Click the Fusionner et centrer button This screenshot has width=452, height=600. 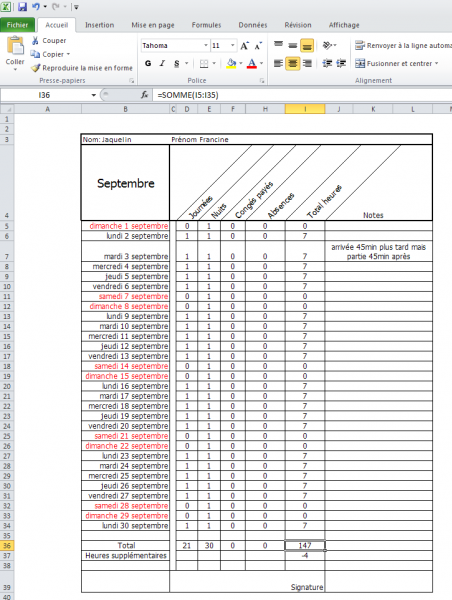pyautogui.click(x=397, y=64)
